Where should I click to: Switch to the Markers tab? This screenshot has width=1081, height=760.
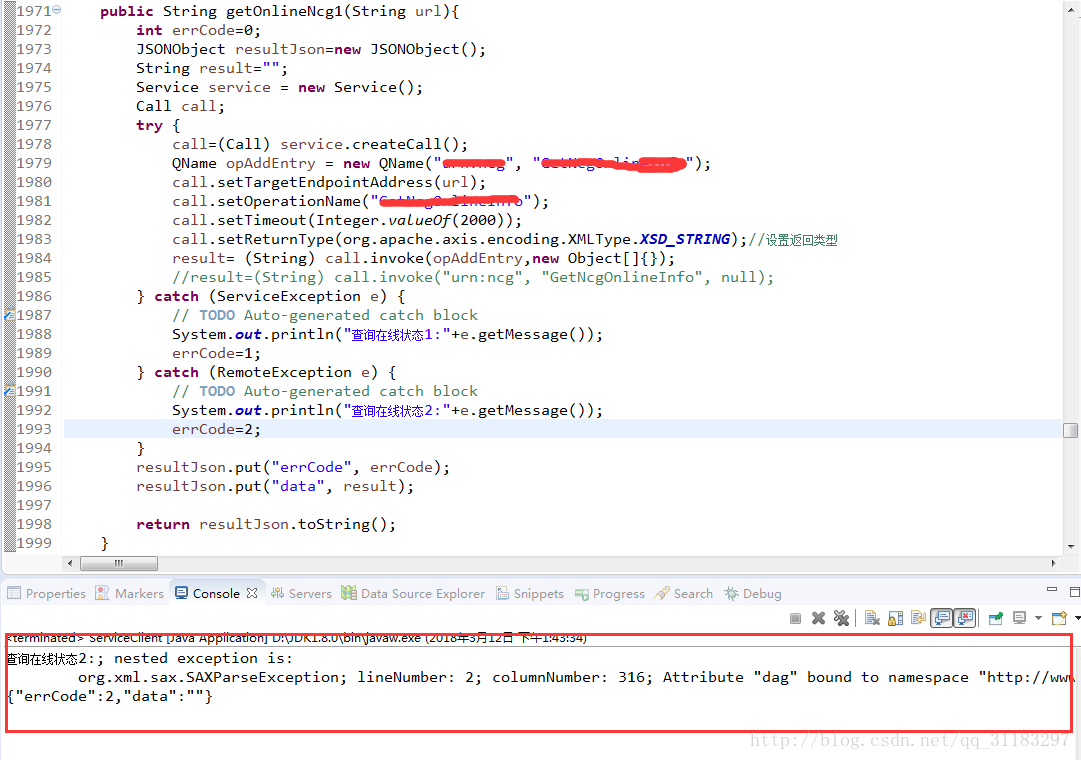(130, 593)
